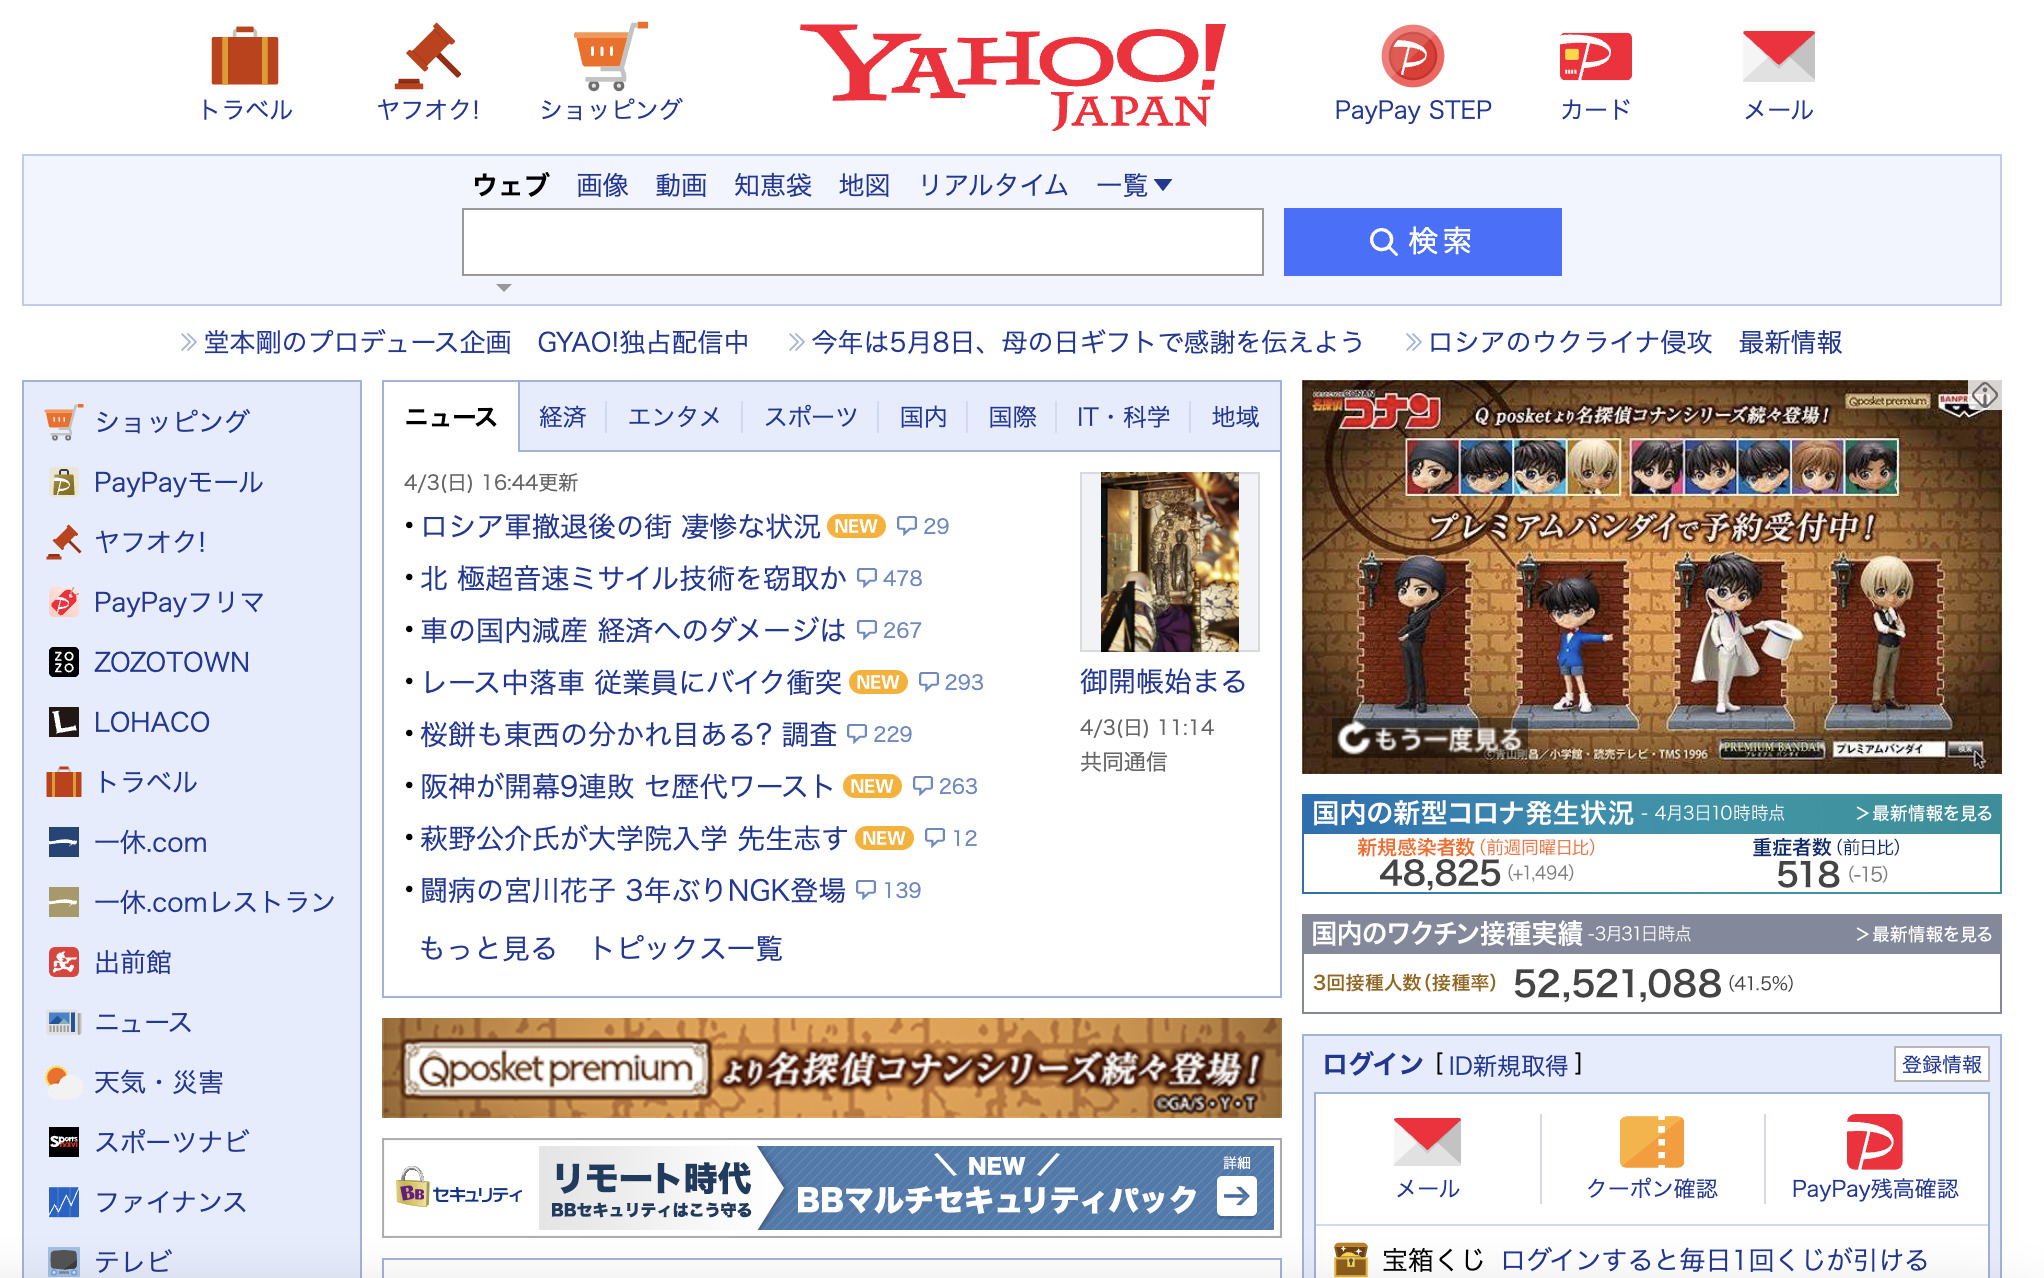The height and width of the screenshot is (1278, 2044).
Task: Open PayPay balance check icon
Action: tap(1874, 1142)
